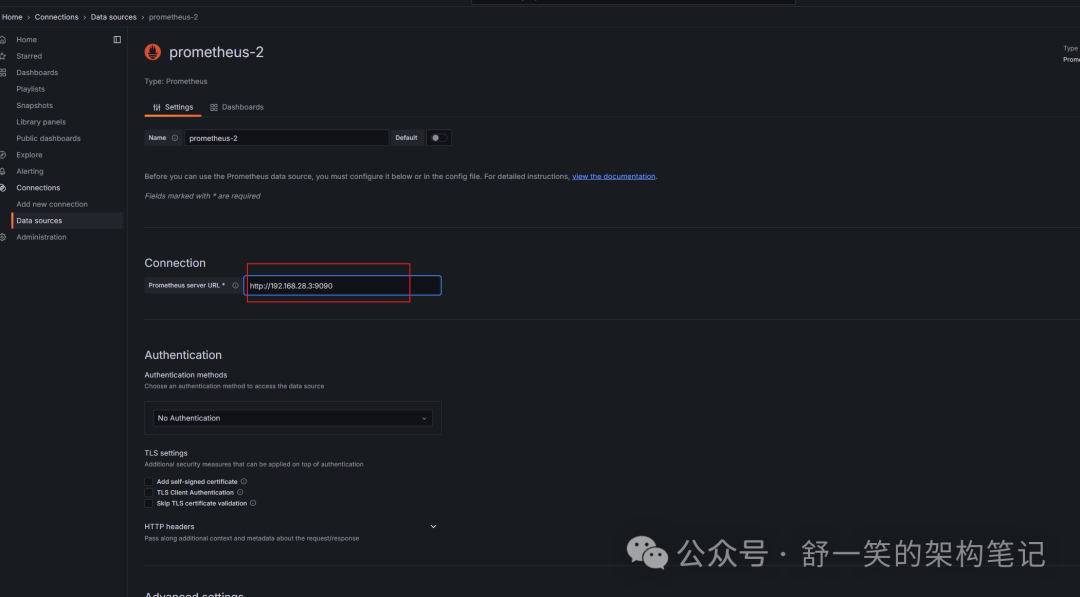Viewport: 1080px width, 597px height.
Task: Click the info icon beside Prometheus server URL
Action: (236, 285)
